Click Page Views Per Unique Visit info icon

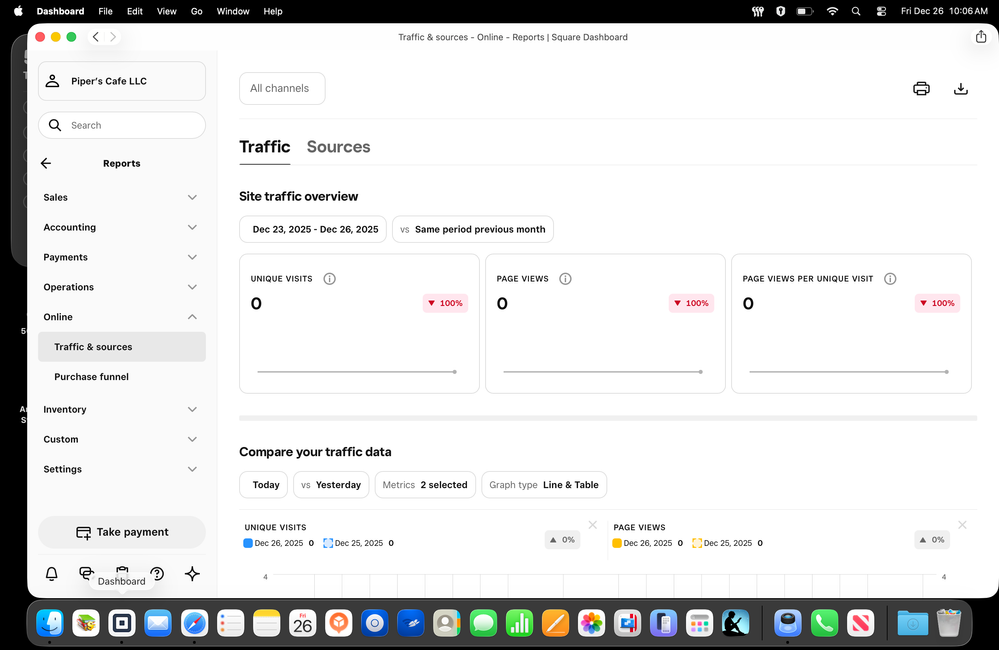point(890,279)
